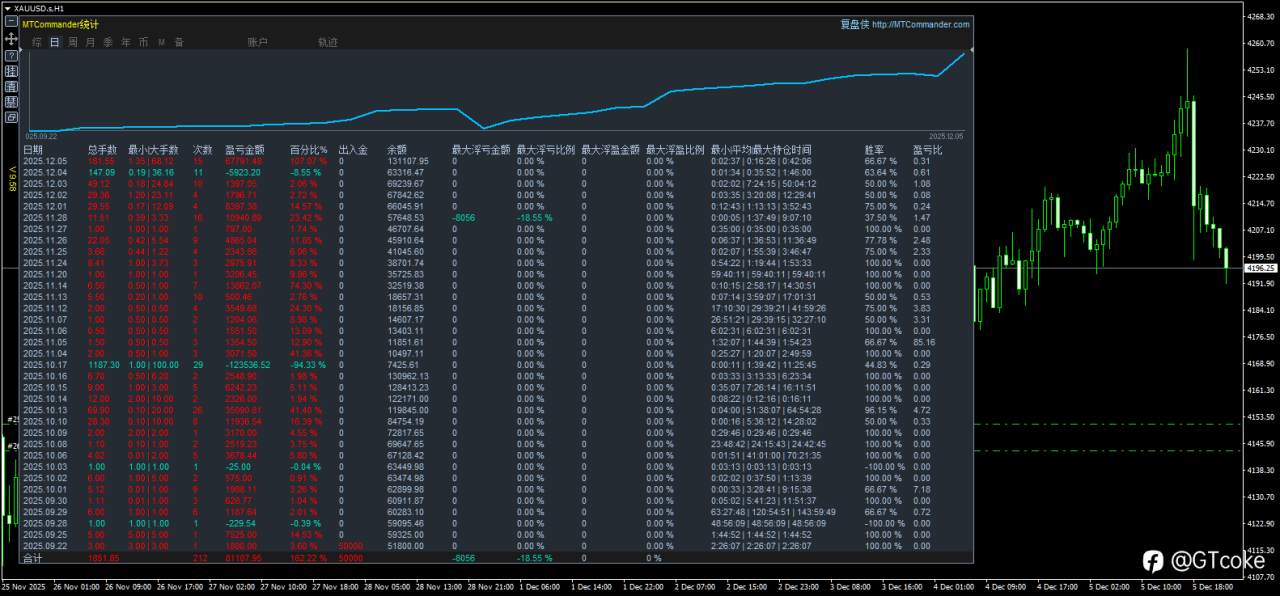Open the MTCommander.com link
Viewport: 1280px width, 596px height.
coord(920,24)
